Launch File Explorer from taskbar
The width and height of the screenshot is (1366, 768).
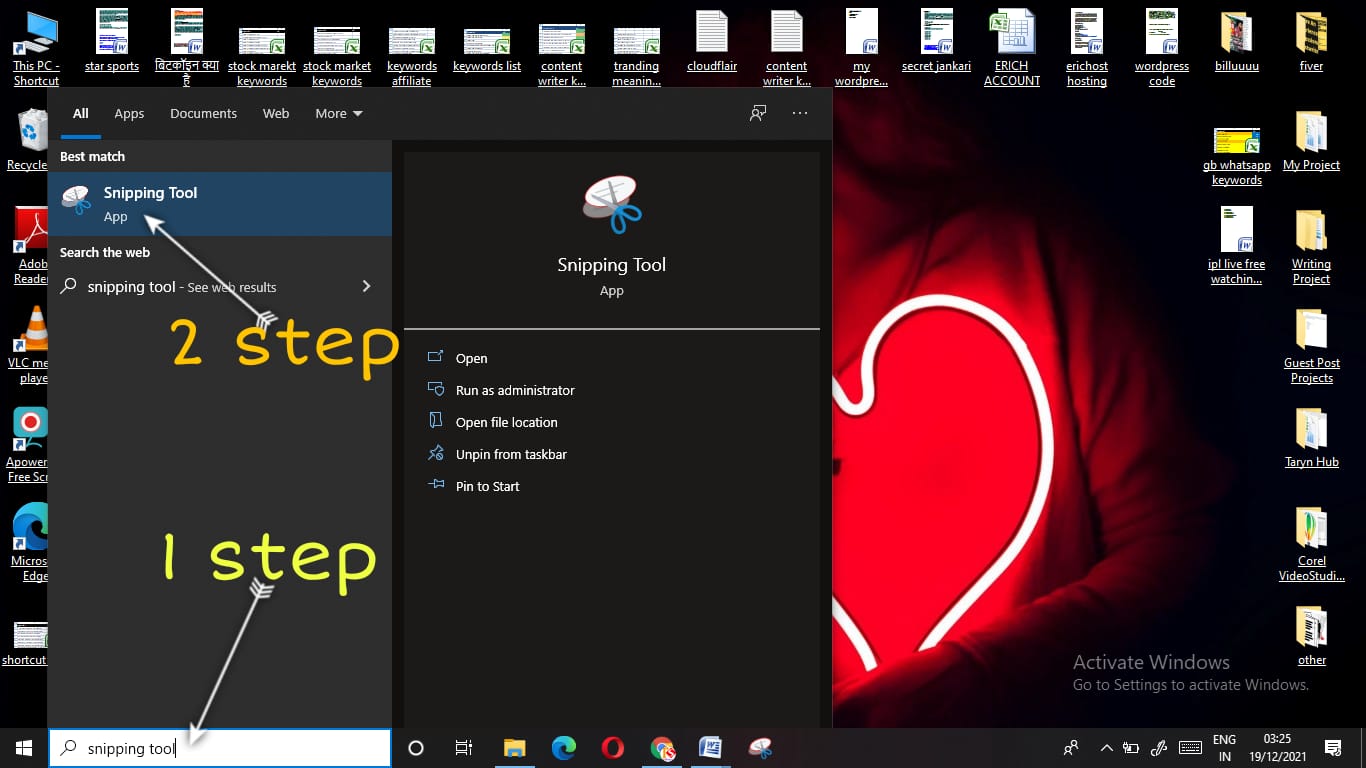point(514,748)
